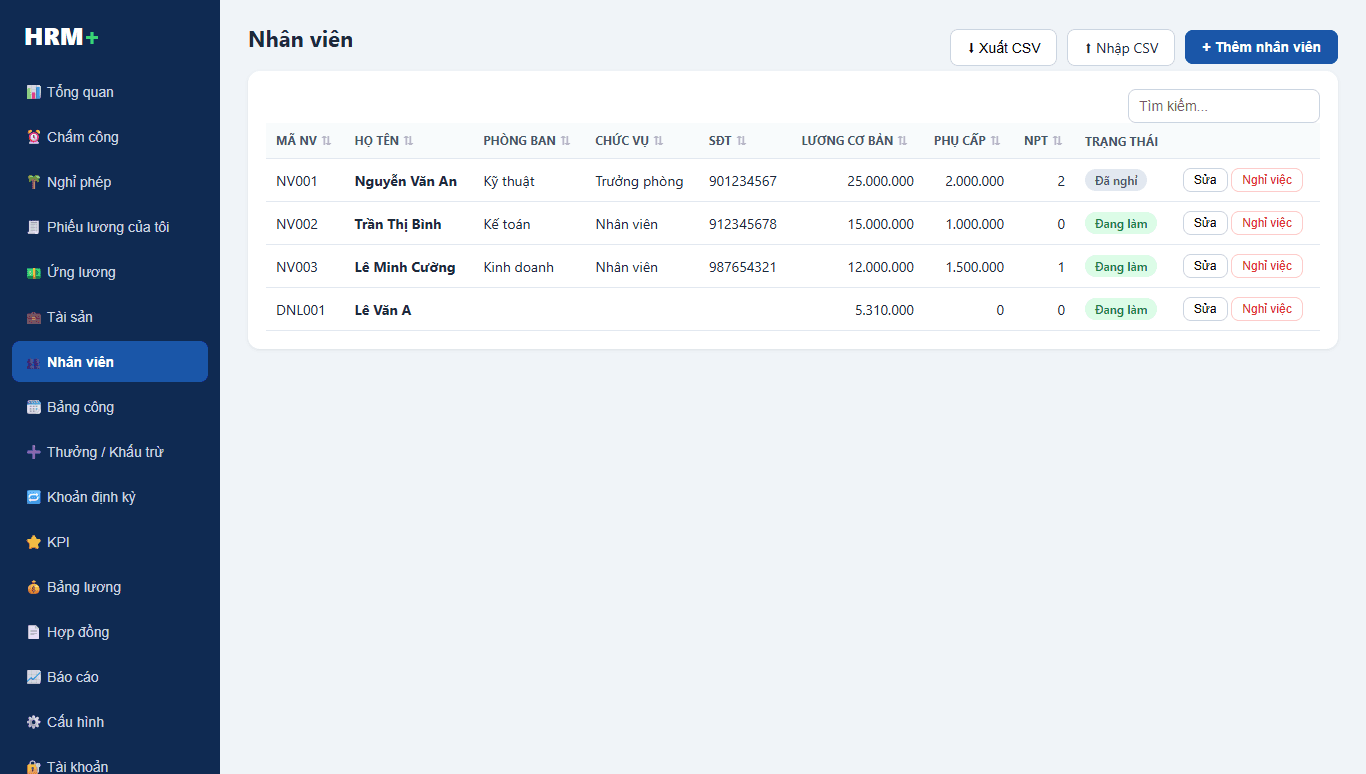Click the salary value 25.000.000
The width and height of the screenshot is (1366, 774).
[880, 181]
